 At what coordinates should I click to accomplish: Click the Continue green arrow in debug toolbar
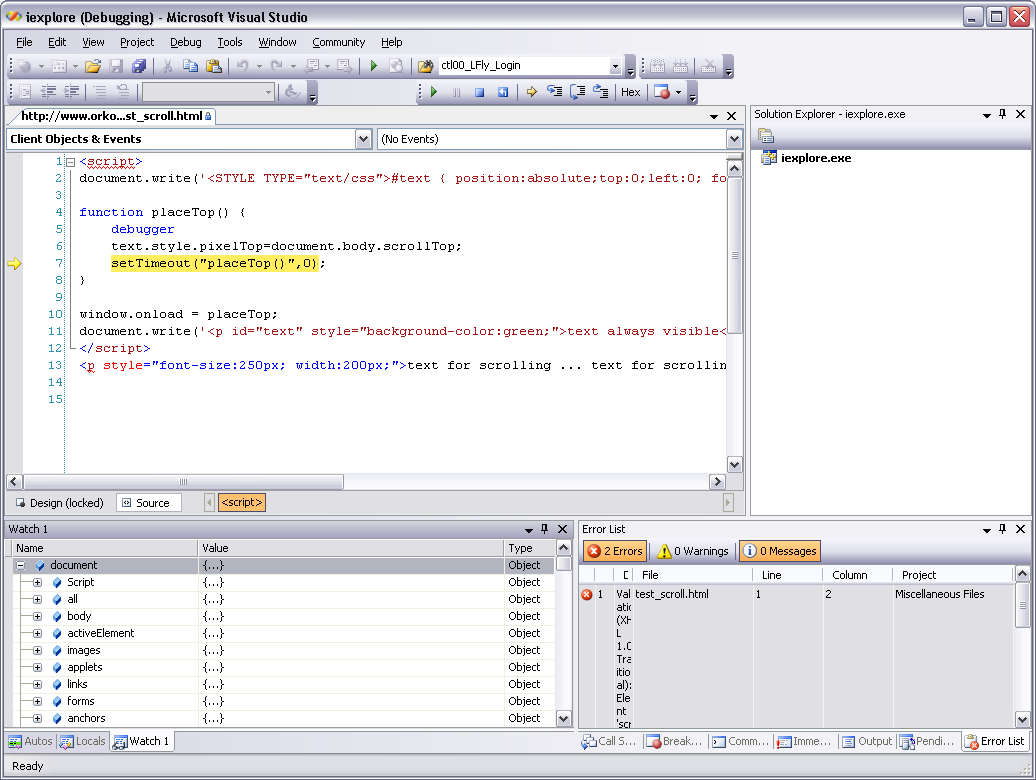[434, 92]
